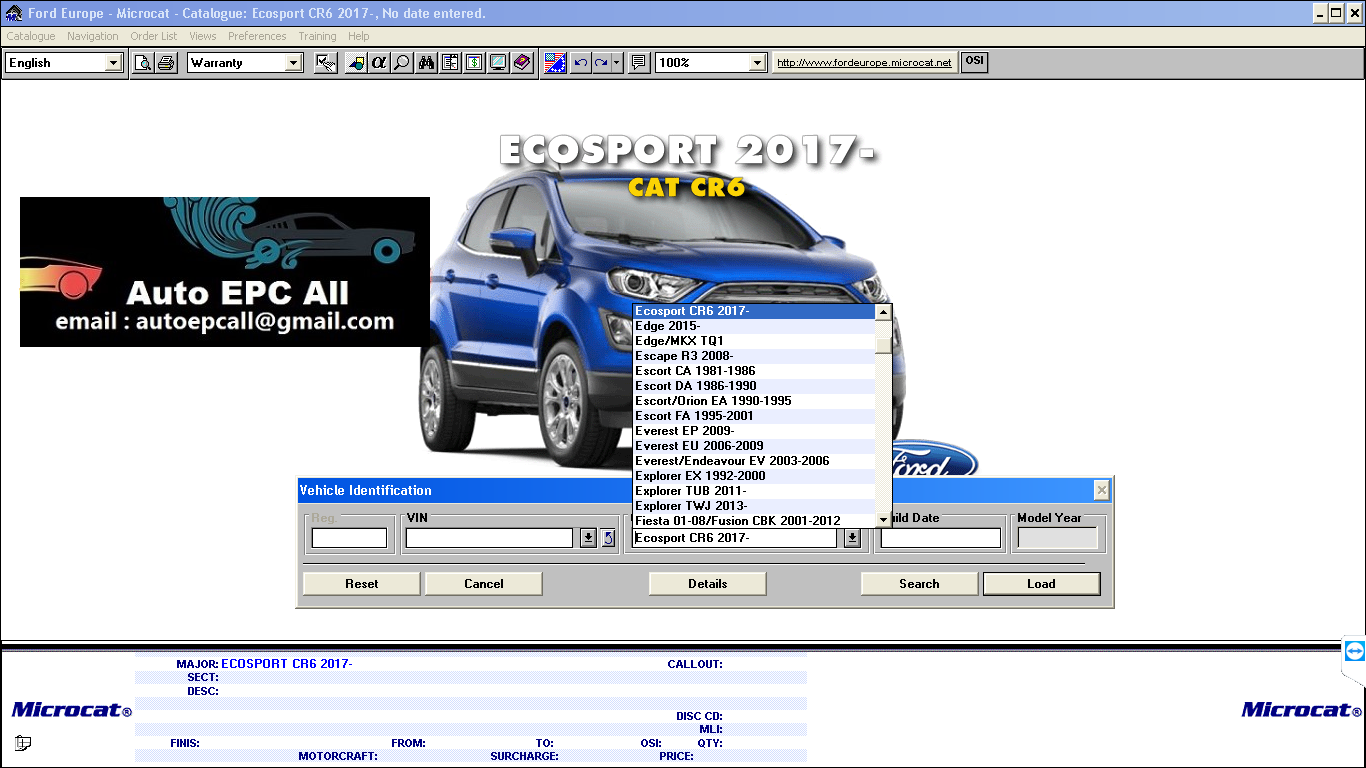Image resolution: width=1366 pixels, height=768 pixels.
Task: Click the VIN refresh arrow icon
Action: click(x=608, y=538)
